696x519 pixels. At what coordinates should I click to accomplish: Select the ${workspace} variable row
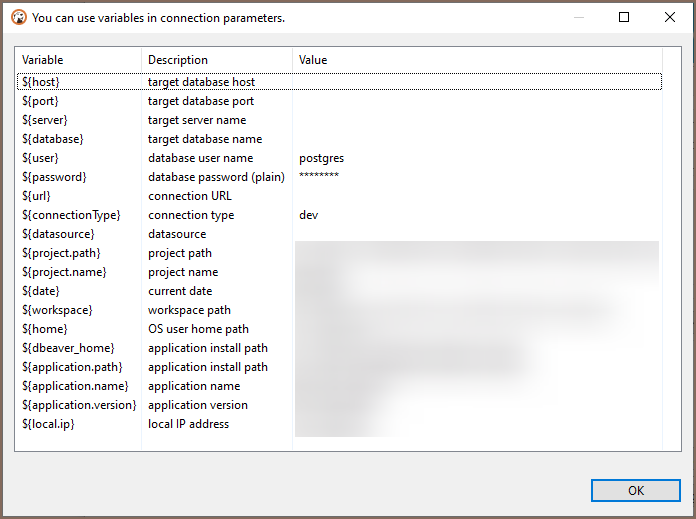point(56,310)
